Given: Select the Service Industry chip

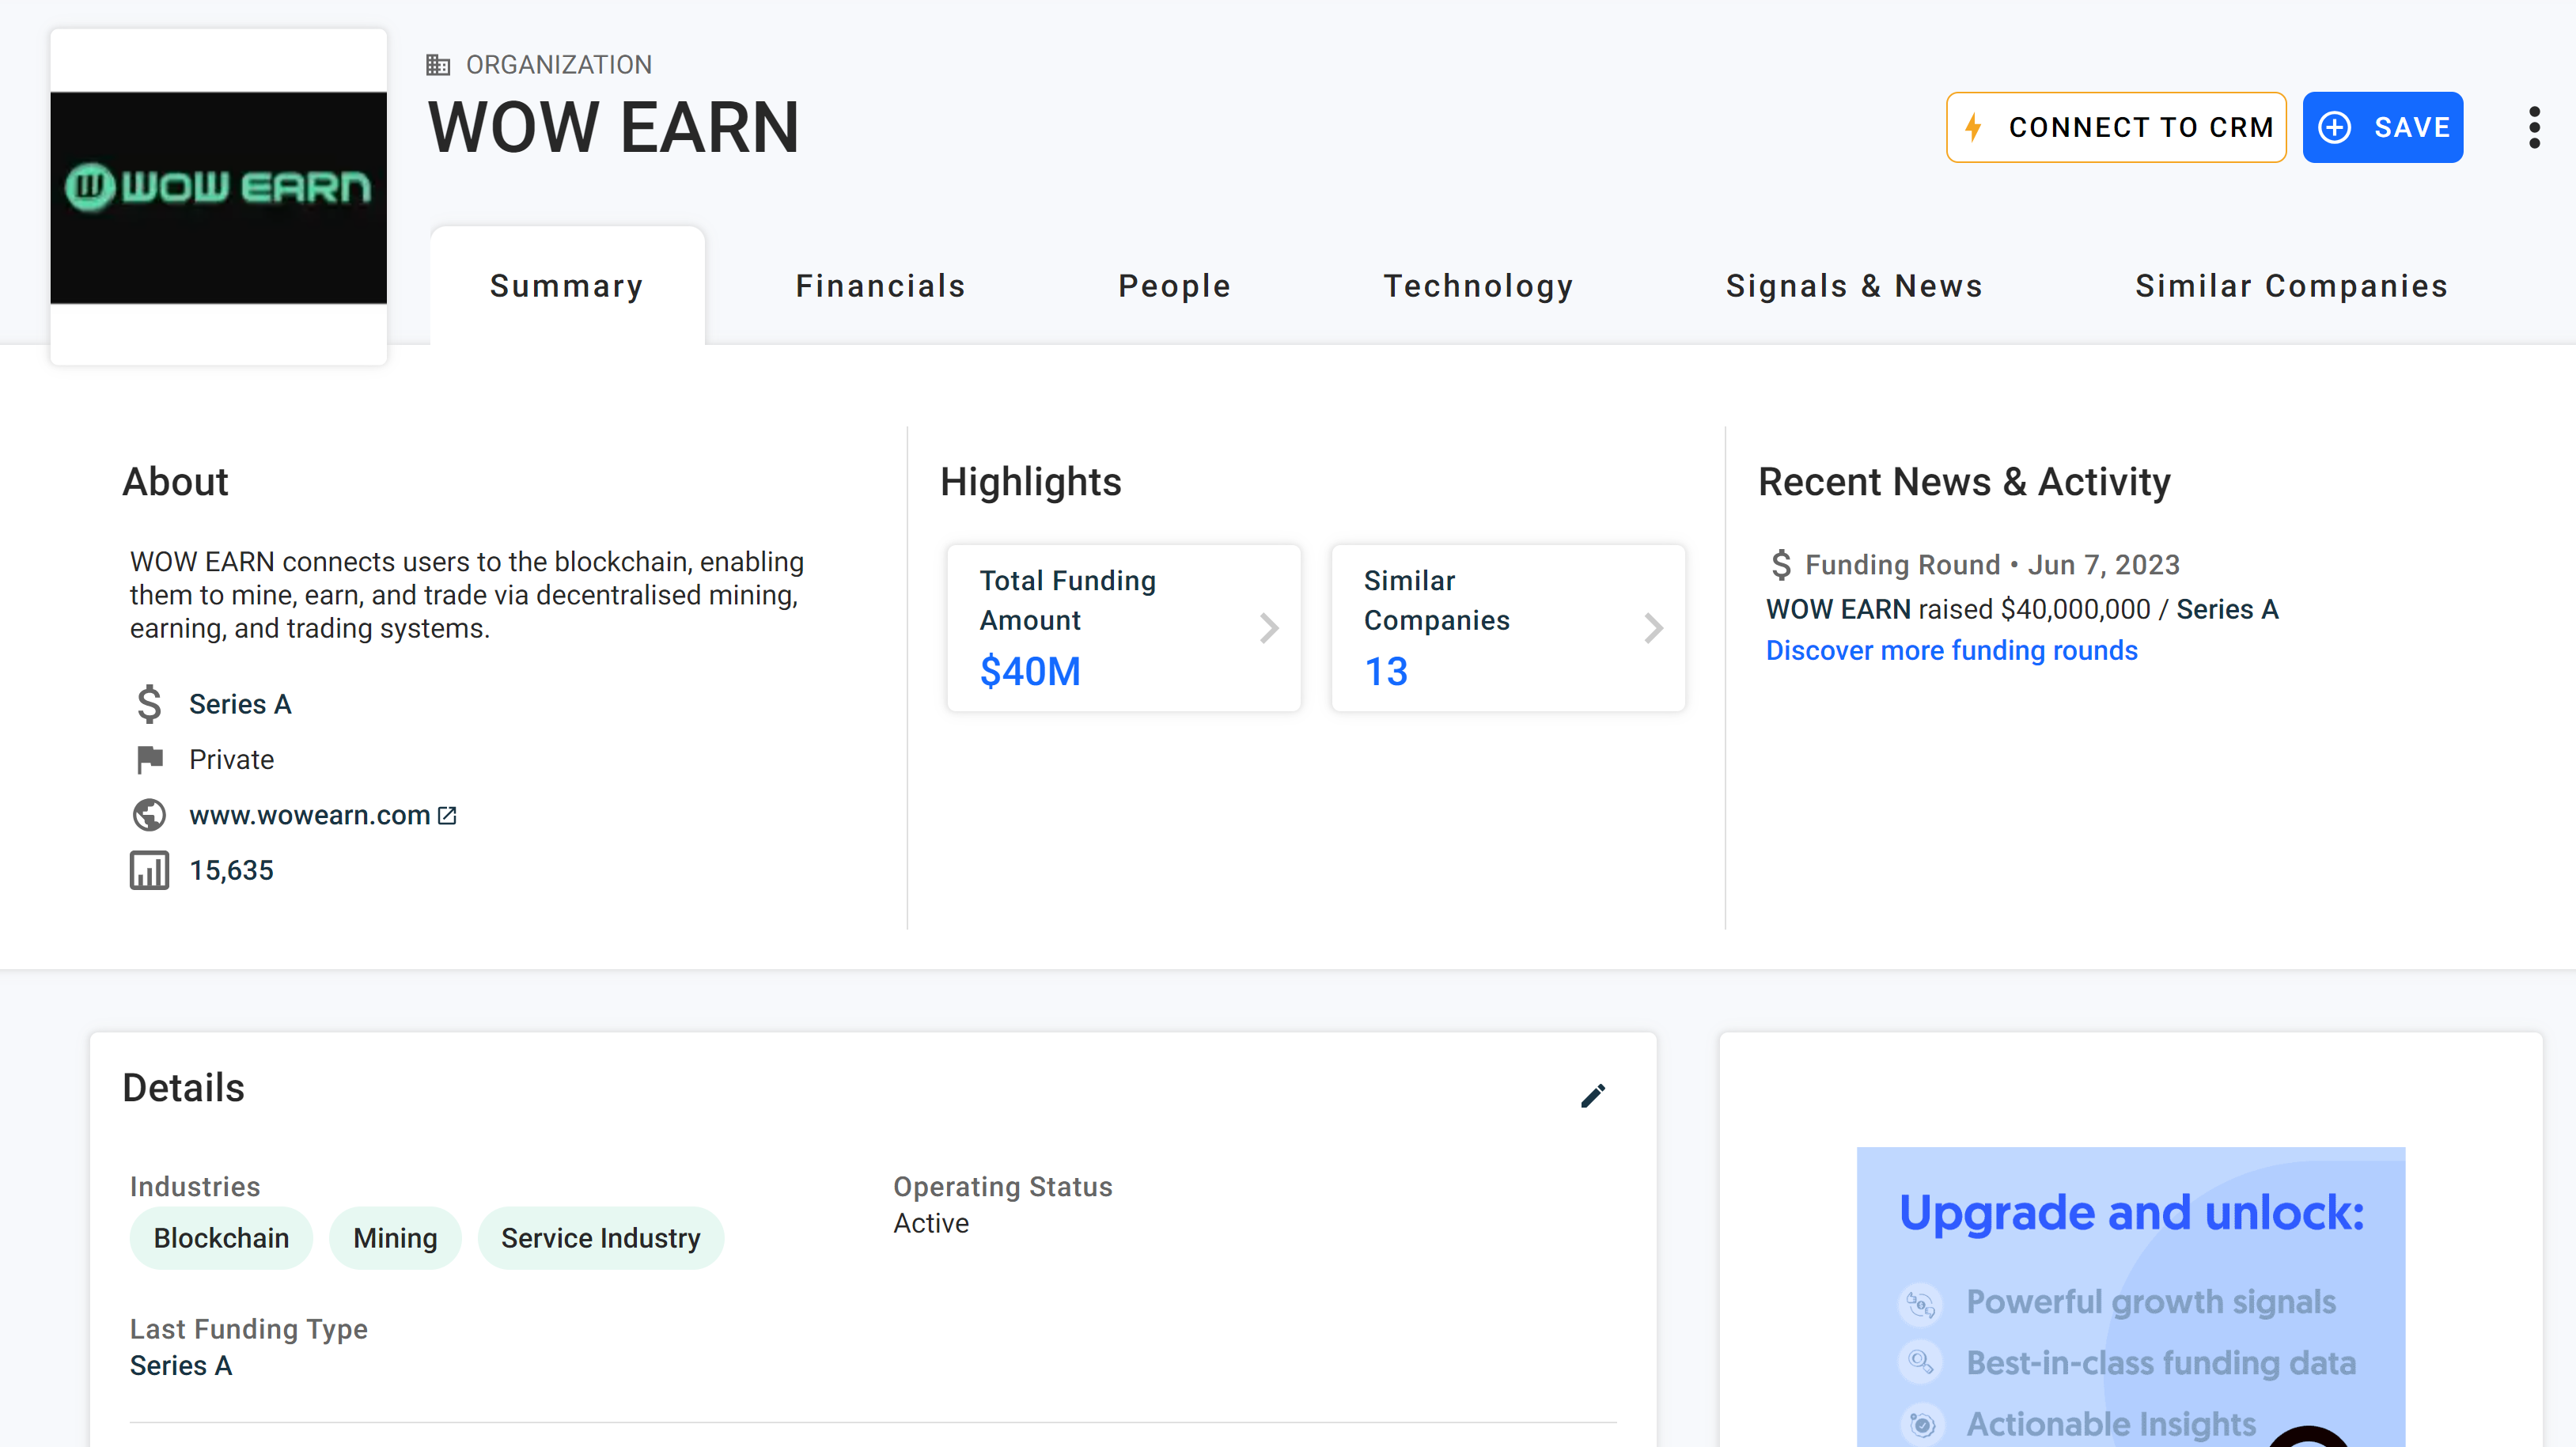Looking at the screenshot, I should click(x=601, y=1238).
